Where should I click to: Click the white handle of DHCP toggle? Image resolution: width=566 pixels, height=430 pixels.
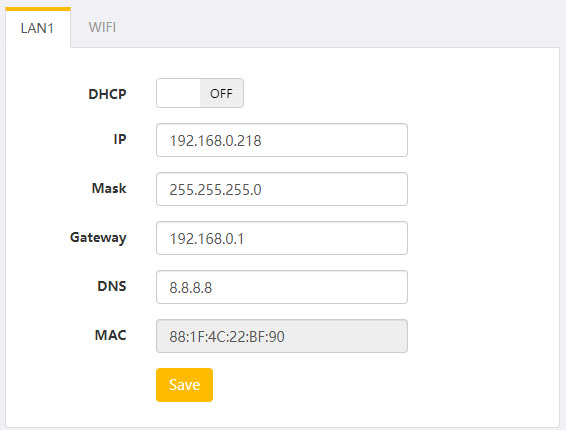click(178, 93)
